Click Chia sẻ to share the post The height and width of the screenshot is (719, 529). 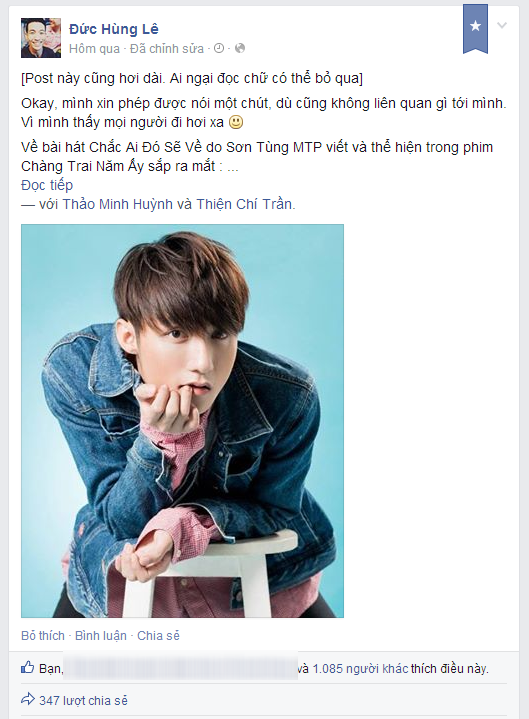coord(158,636)
